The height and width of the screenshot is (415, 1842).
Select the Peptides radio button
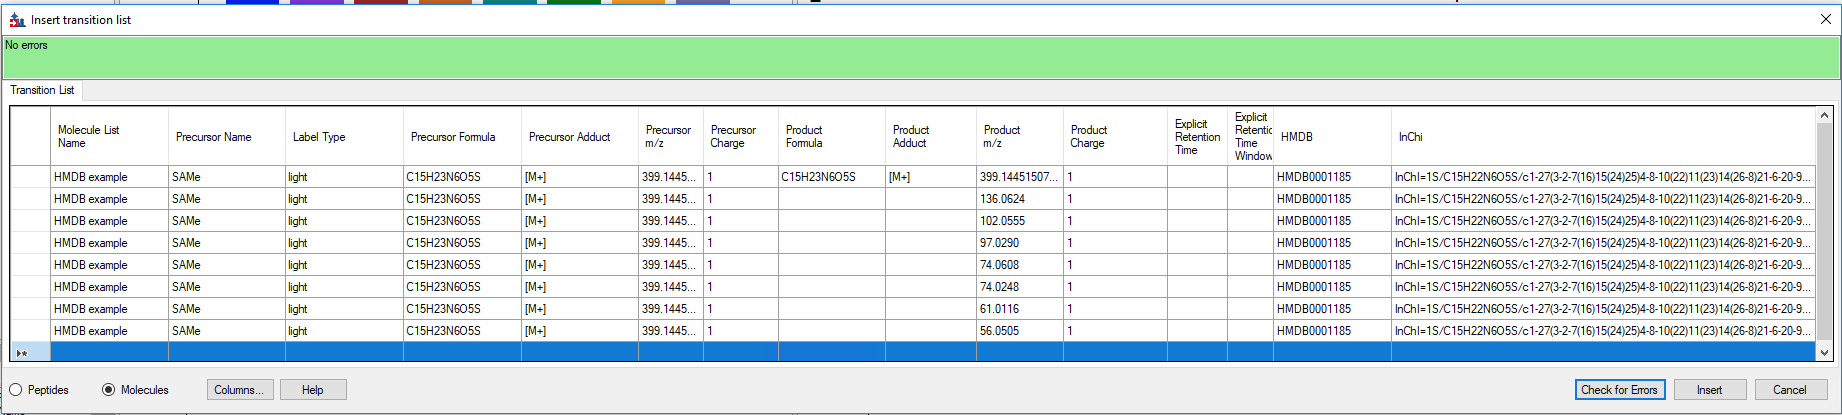click(16, 390)
